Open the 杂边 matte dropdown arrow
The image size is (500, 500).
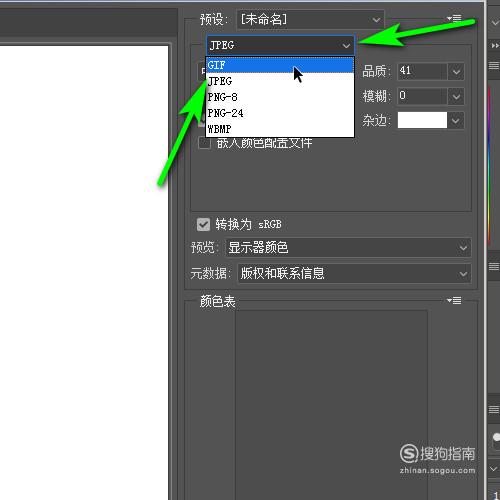(x=456, y=120)
